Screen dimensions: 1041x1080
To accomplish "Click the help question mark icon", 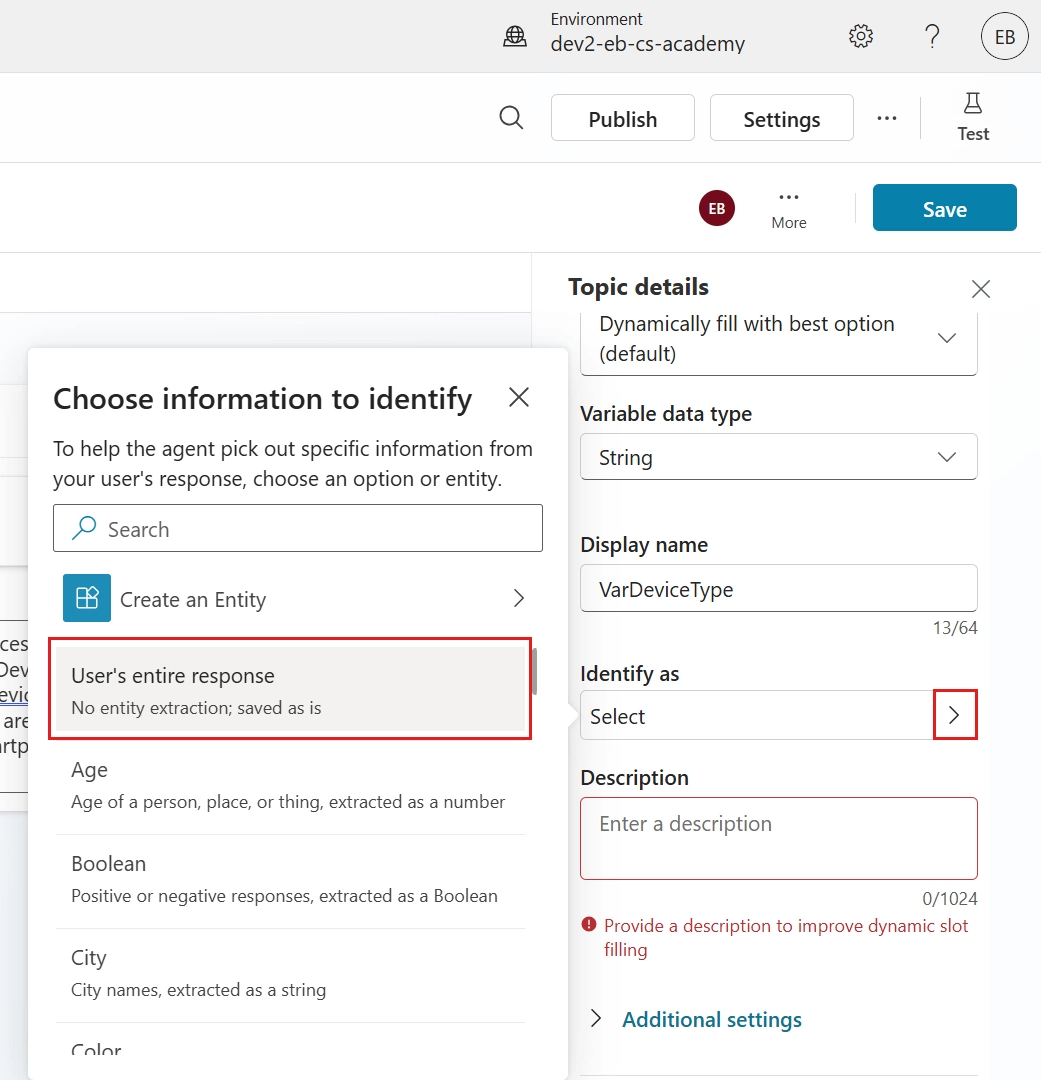I will (932, 37).
